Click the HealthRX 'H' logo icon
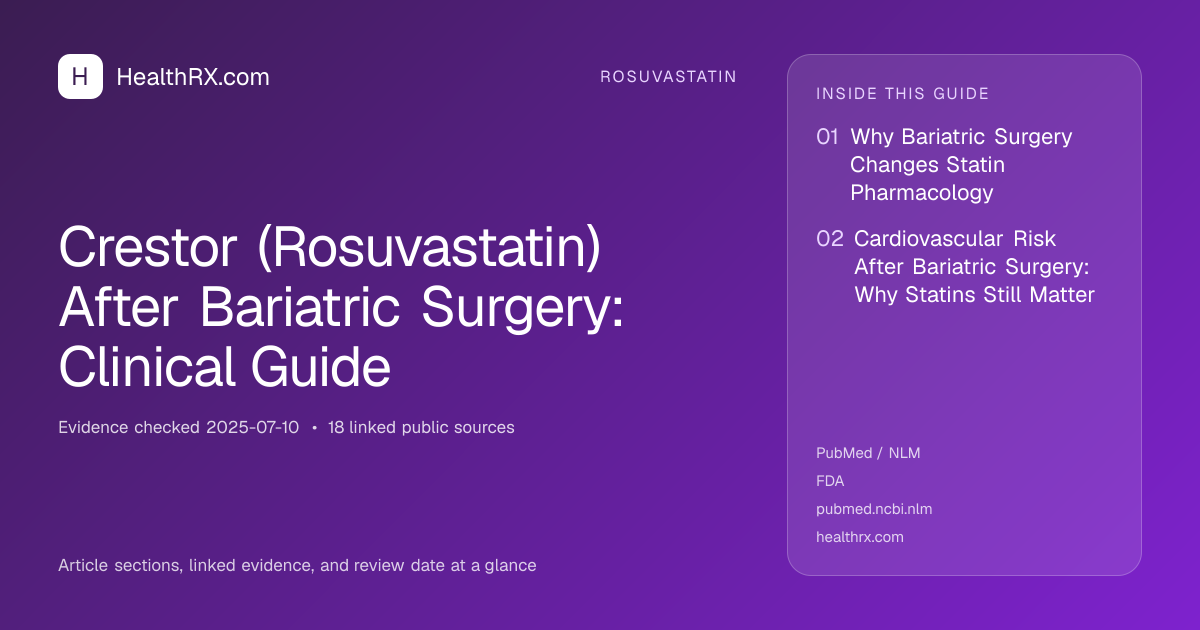The image size is (1200, 630). (x=80, y=76)
